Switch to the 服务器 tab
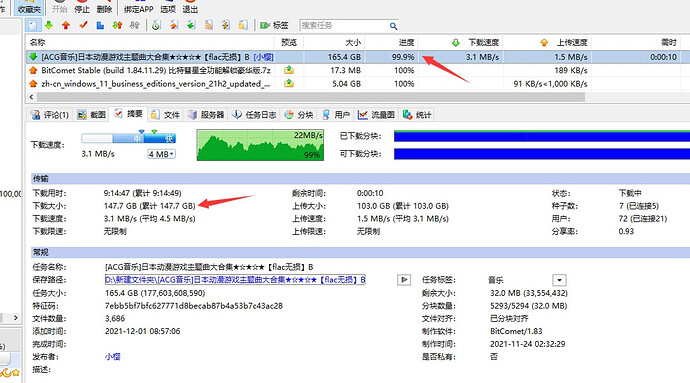 pos(206,115)
